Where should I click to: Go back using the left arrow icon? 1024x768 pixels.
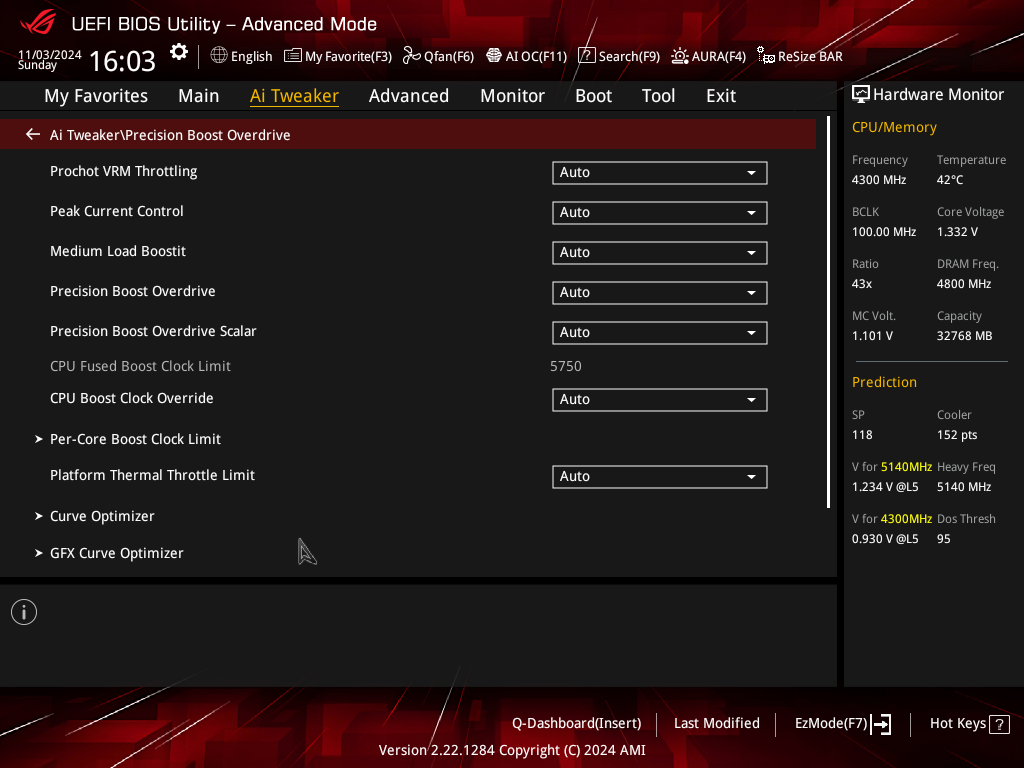pos(33,135)
